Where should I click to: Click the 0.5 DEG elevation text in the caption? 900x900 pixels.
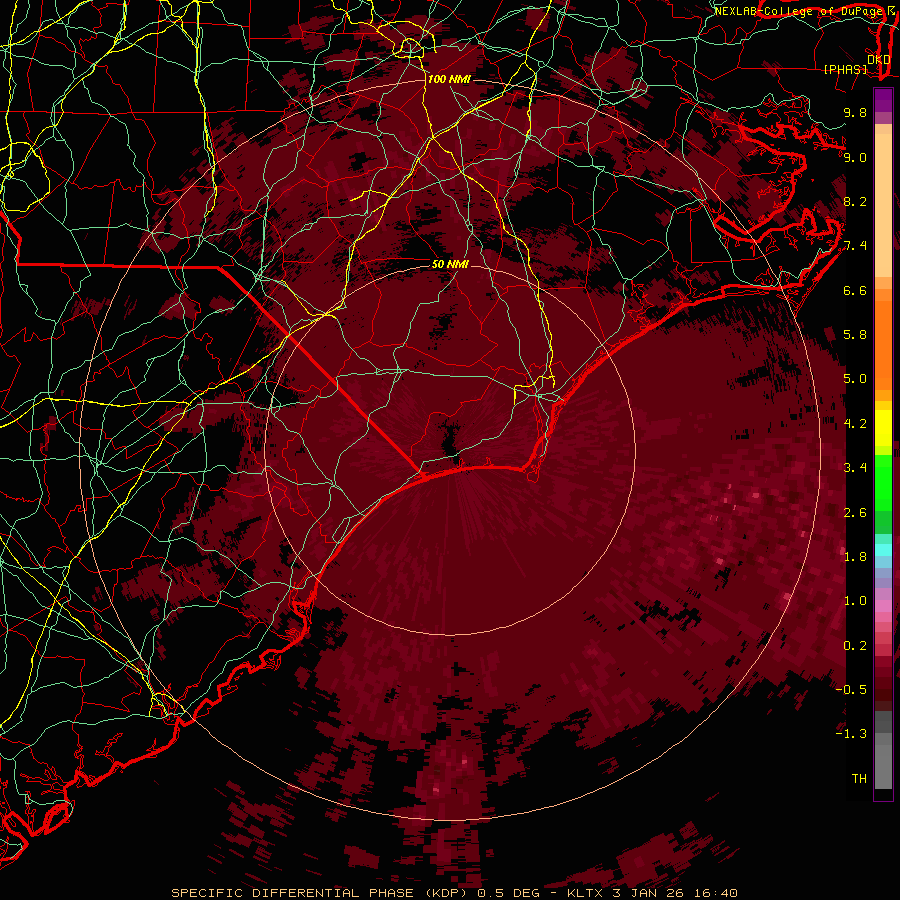pos(509,893)
